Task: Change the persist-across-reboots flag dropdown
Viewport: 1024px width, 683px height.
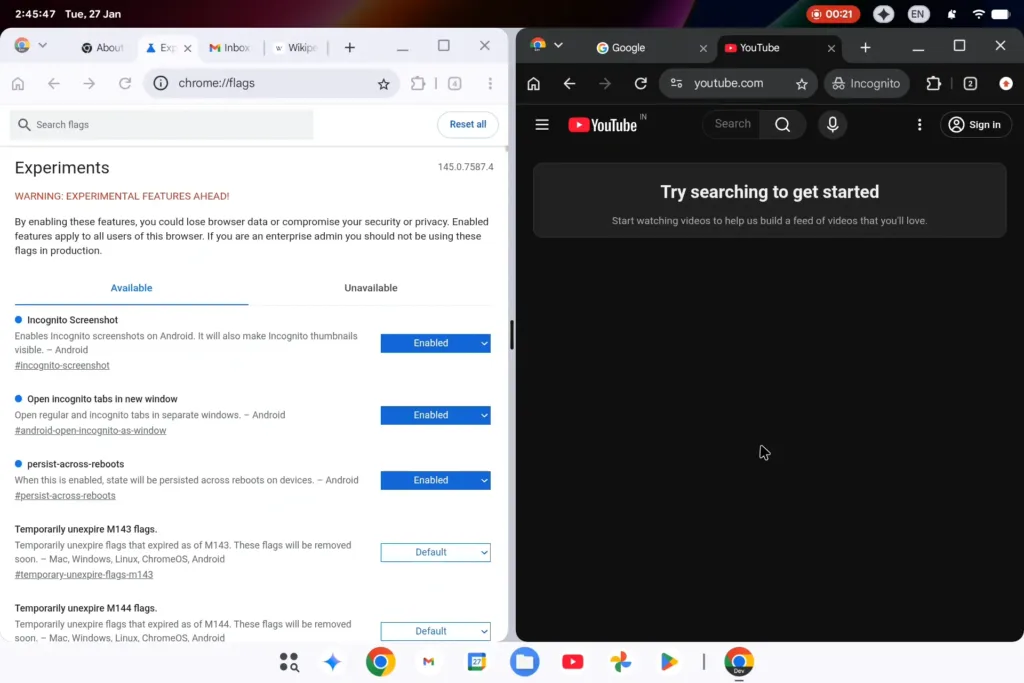Action: 435,480
